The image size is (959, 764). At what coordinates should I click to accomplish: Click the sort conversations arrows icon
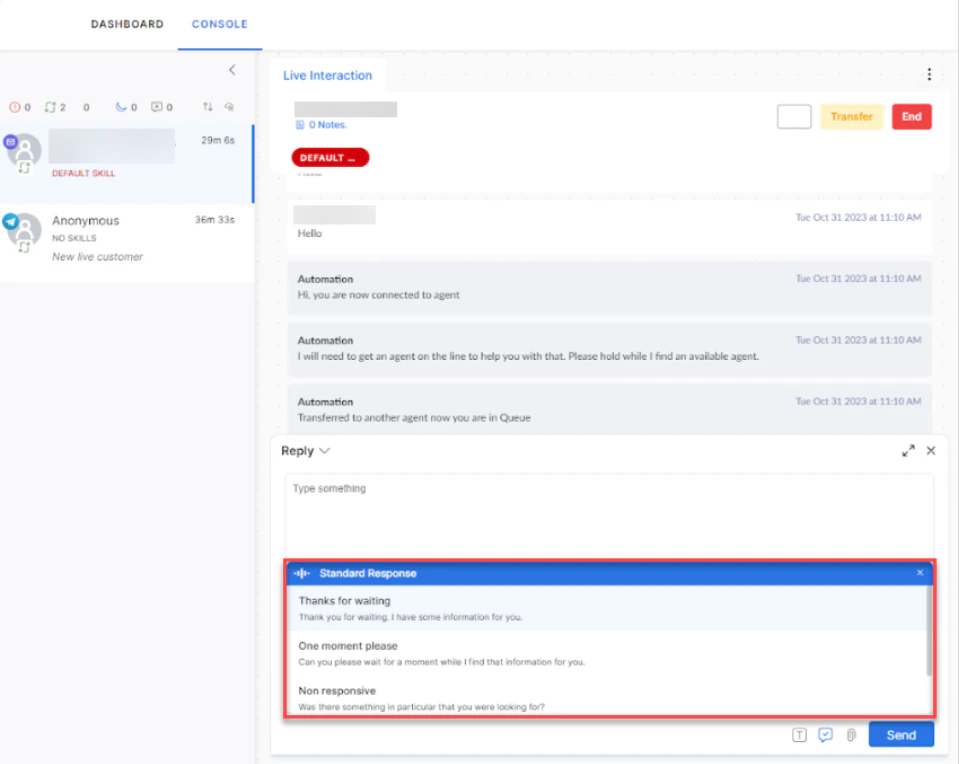click(x=209, y=107)
